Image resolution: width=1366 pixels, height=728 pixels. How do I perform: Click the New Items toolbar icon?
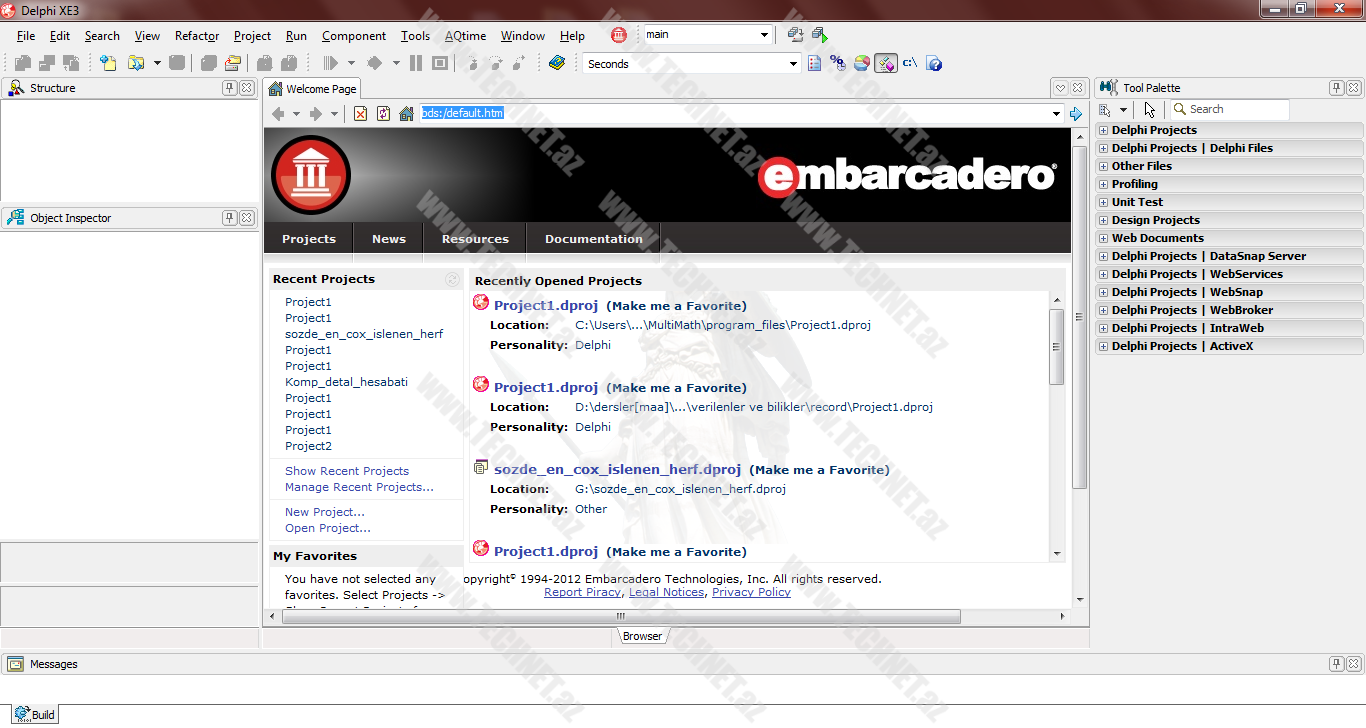pyautogui.click(x=108, y=63)
